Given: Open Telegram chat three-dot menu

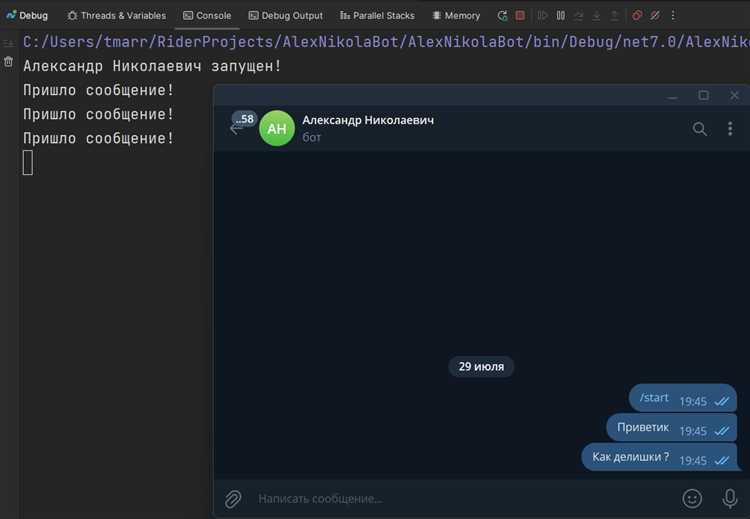Looking at the screenshot, I should (730, 128).
